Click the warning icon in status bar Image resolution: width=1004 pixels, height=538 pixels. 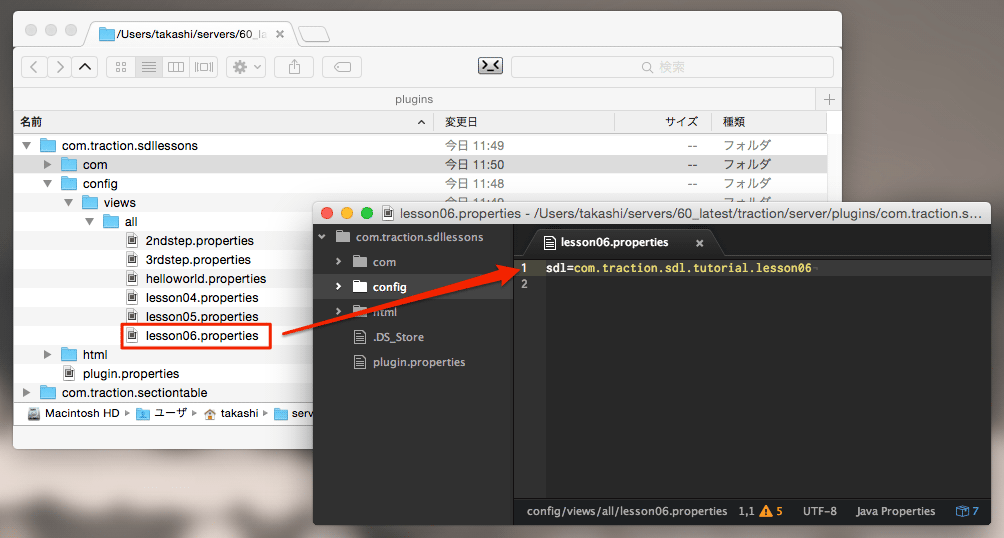(x=766, y=511)
